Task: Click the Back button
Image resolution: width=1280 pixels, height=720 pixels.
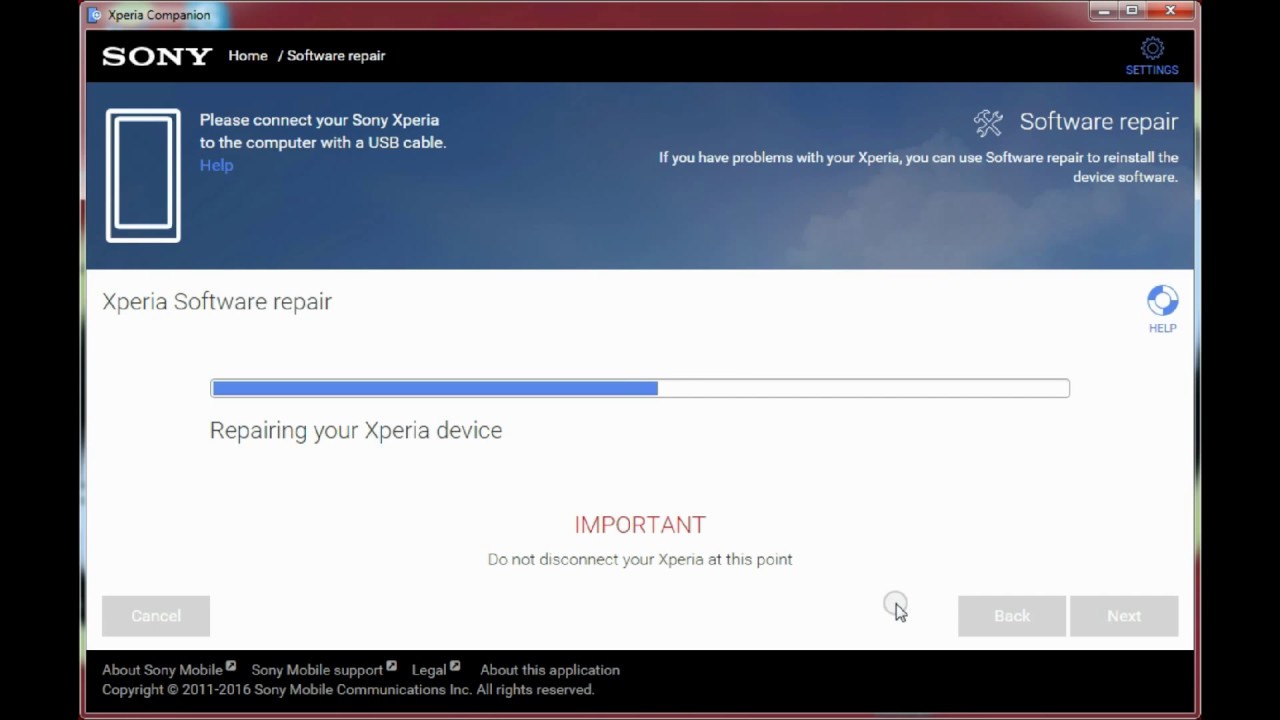Action: (x=1012, y=616)
